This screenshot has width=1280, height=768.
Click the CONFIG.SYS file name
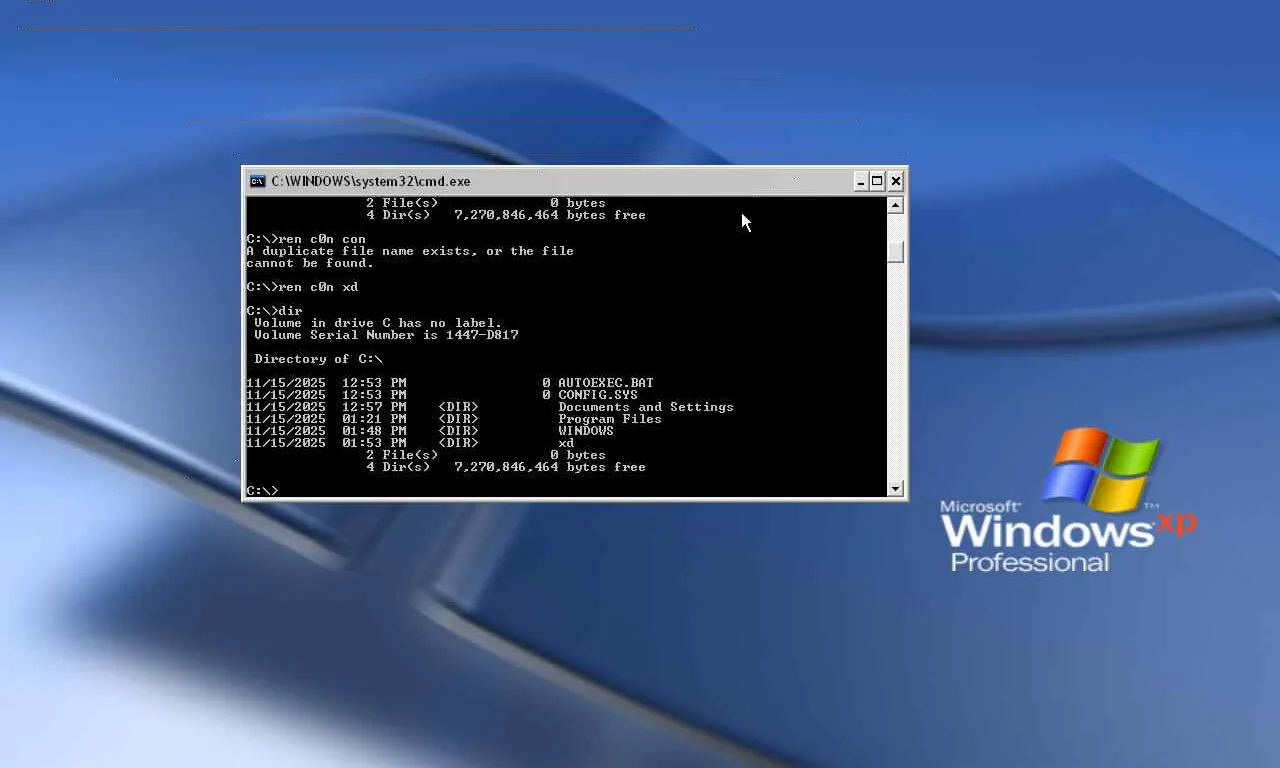coord(598,395)
